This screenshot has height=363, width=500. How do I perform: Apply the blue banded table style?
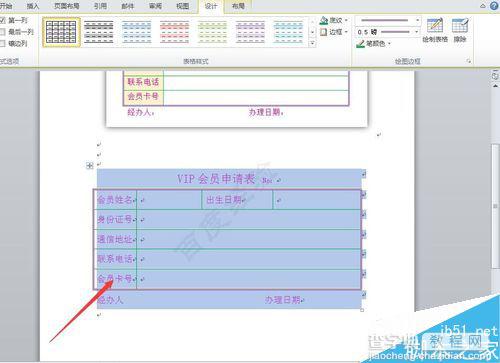coord(136,32)
